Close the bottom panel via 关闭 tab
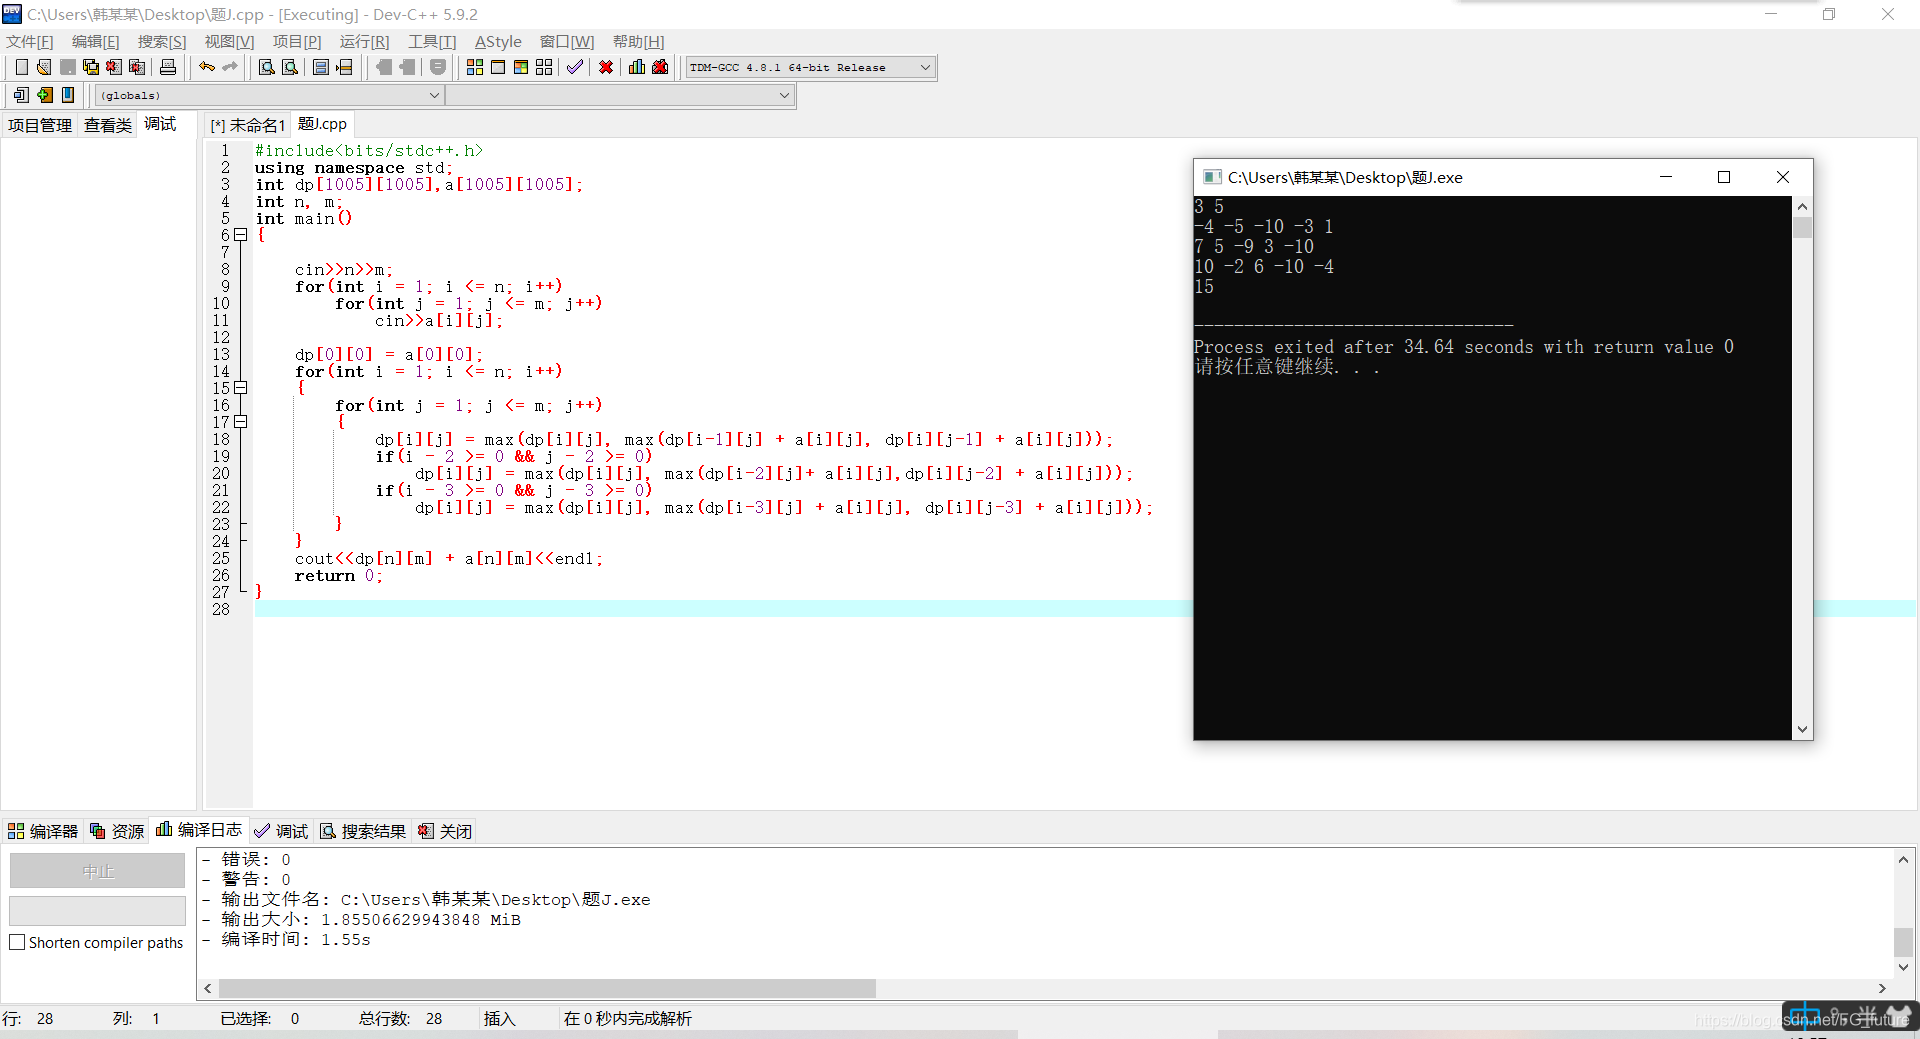This screenshot has height=1039, width=1920. (x=445, y=831)
